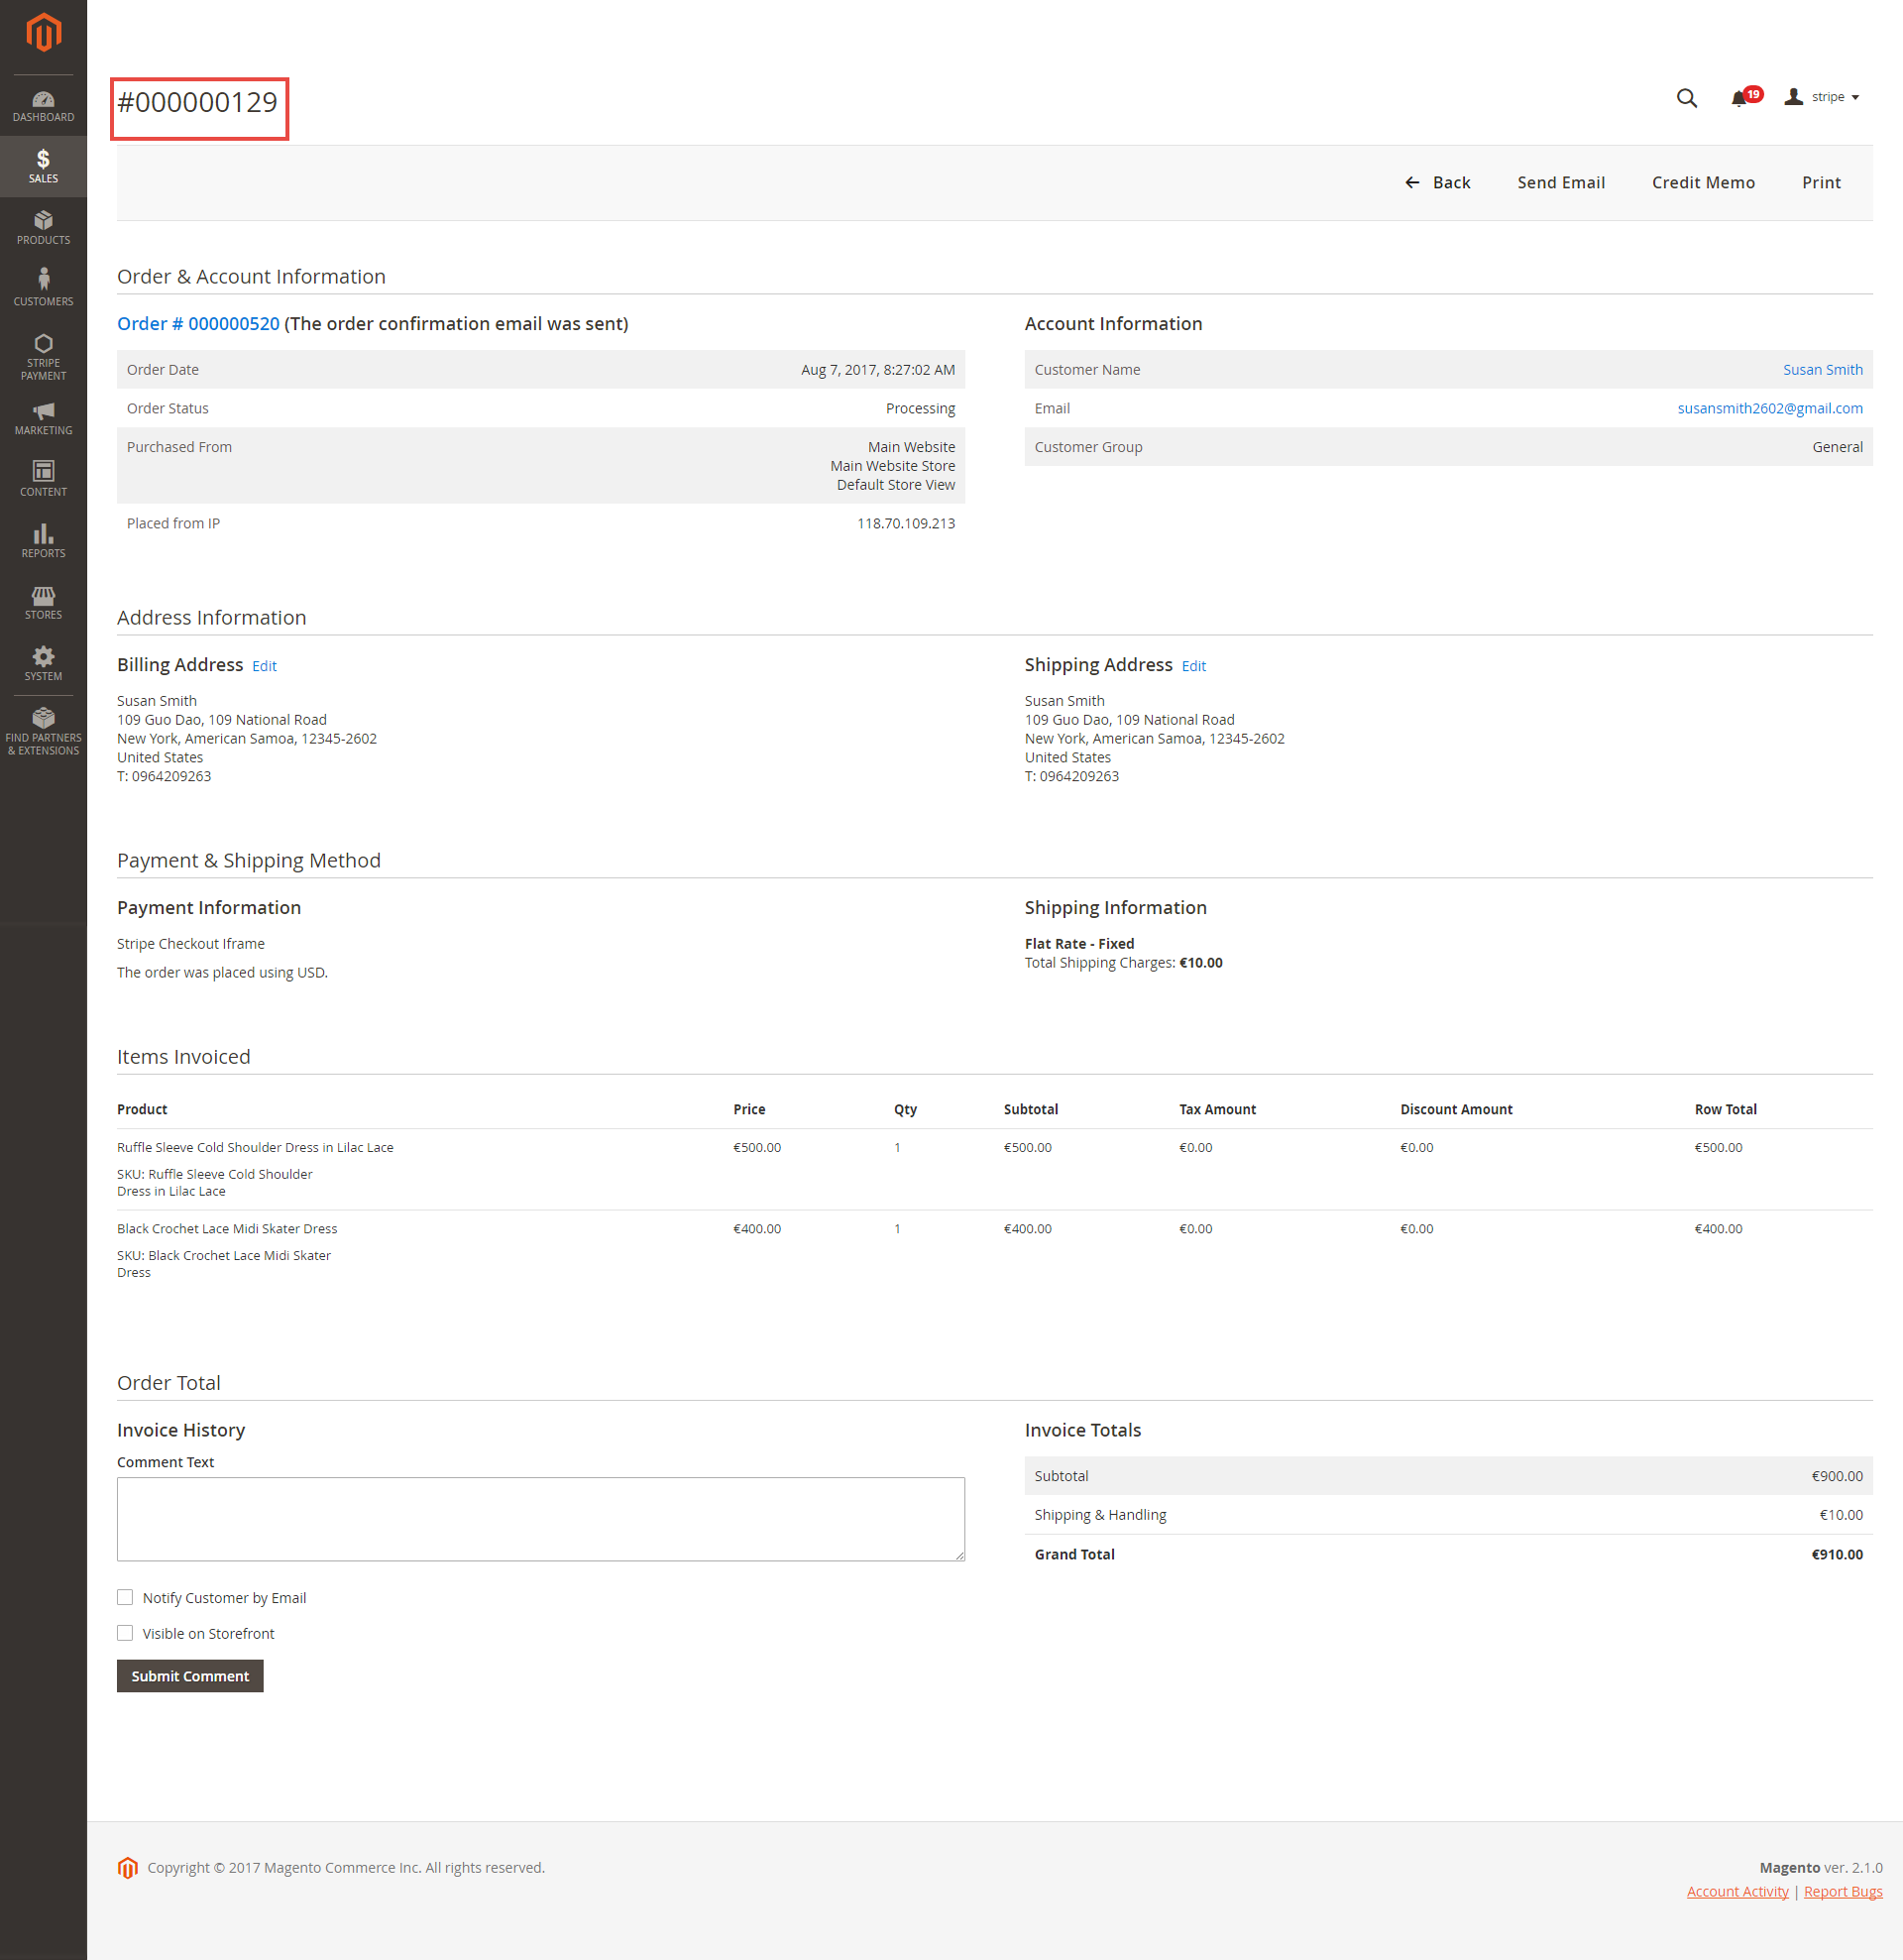Image resolution: width=1903 pixels, height=1960 pixels.
Task: Open Order # 000000520 link
Action: [197, 323]
